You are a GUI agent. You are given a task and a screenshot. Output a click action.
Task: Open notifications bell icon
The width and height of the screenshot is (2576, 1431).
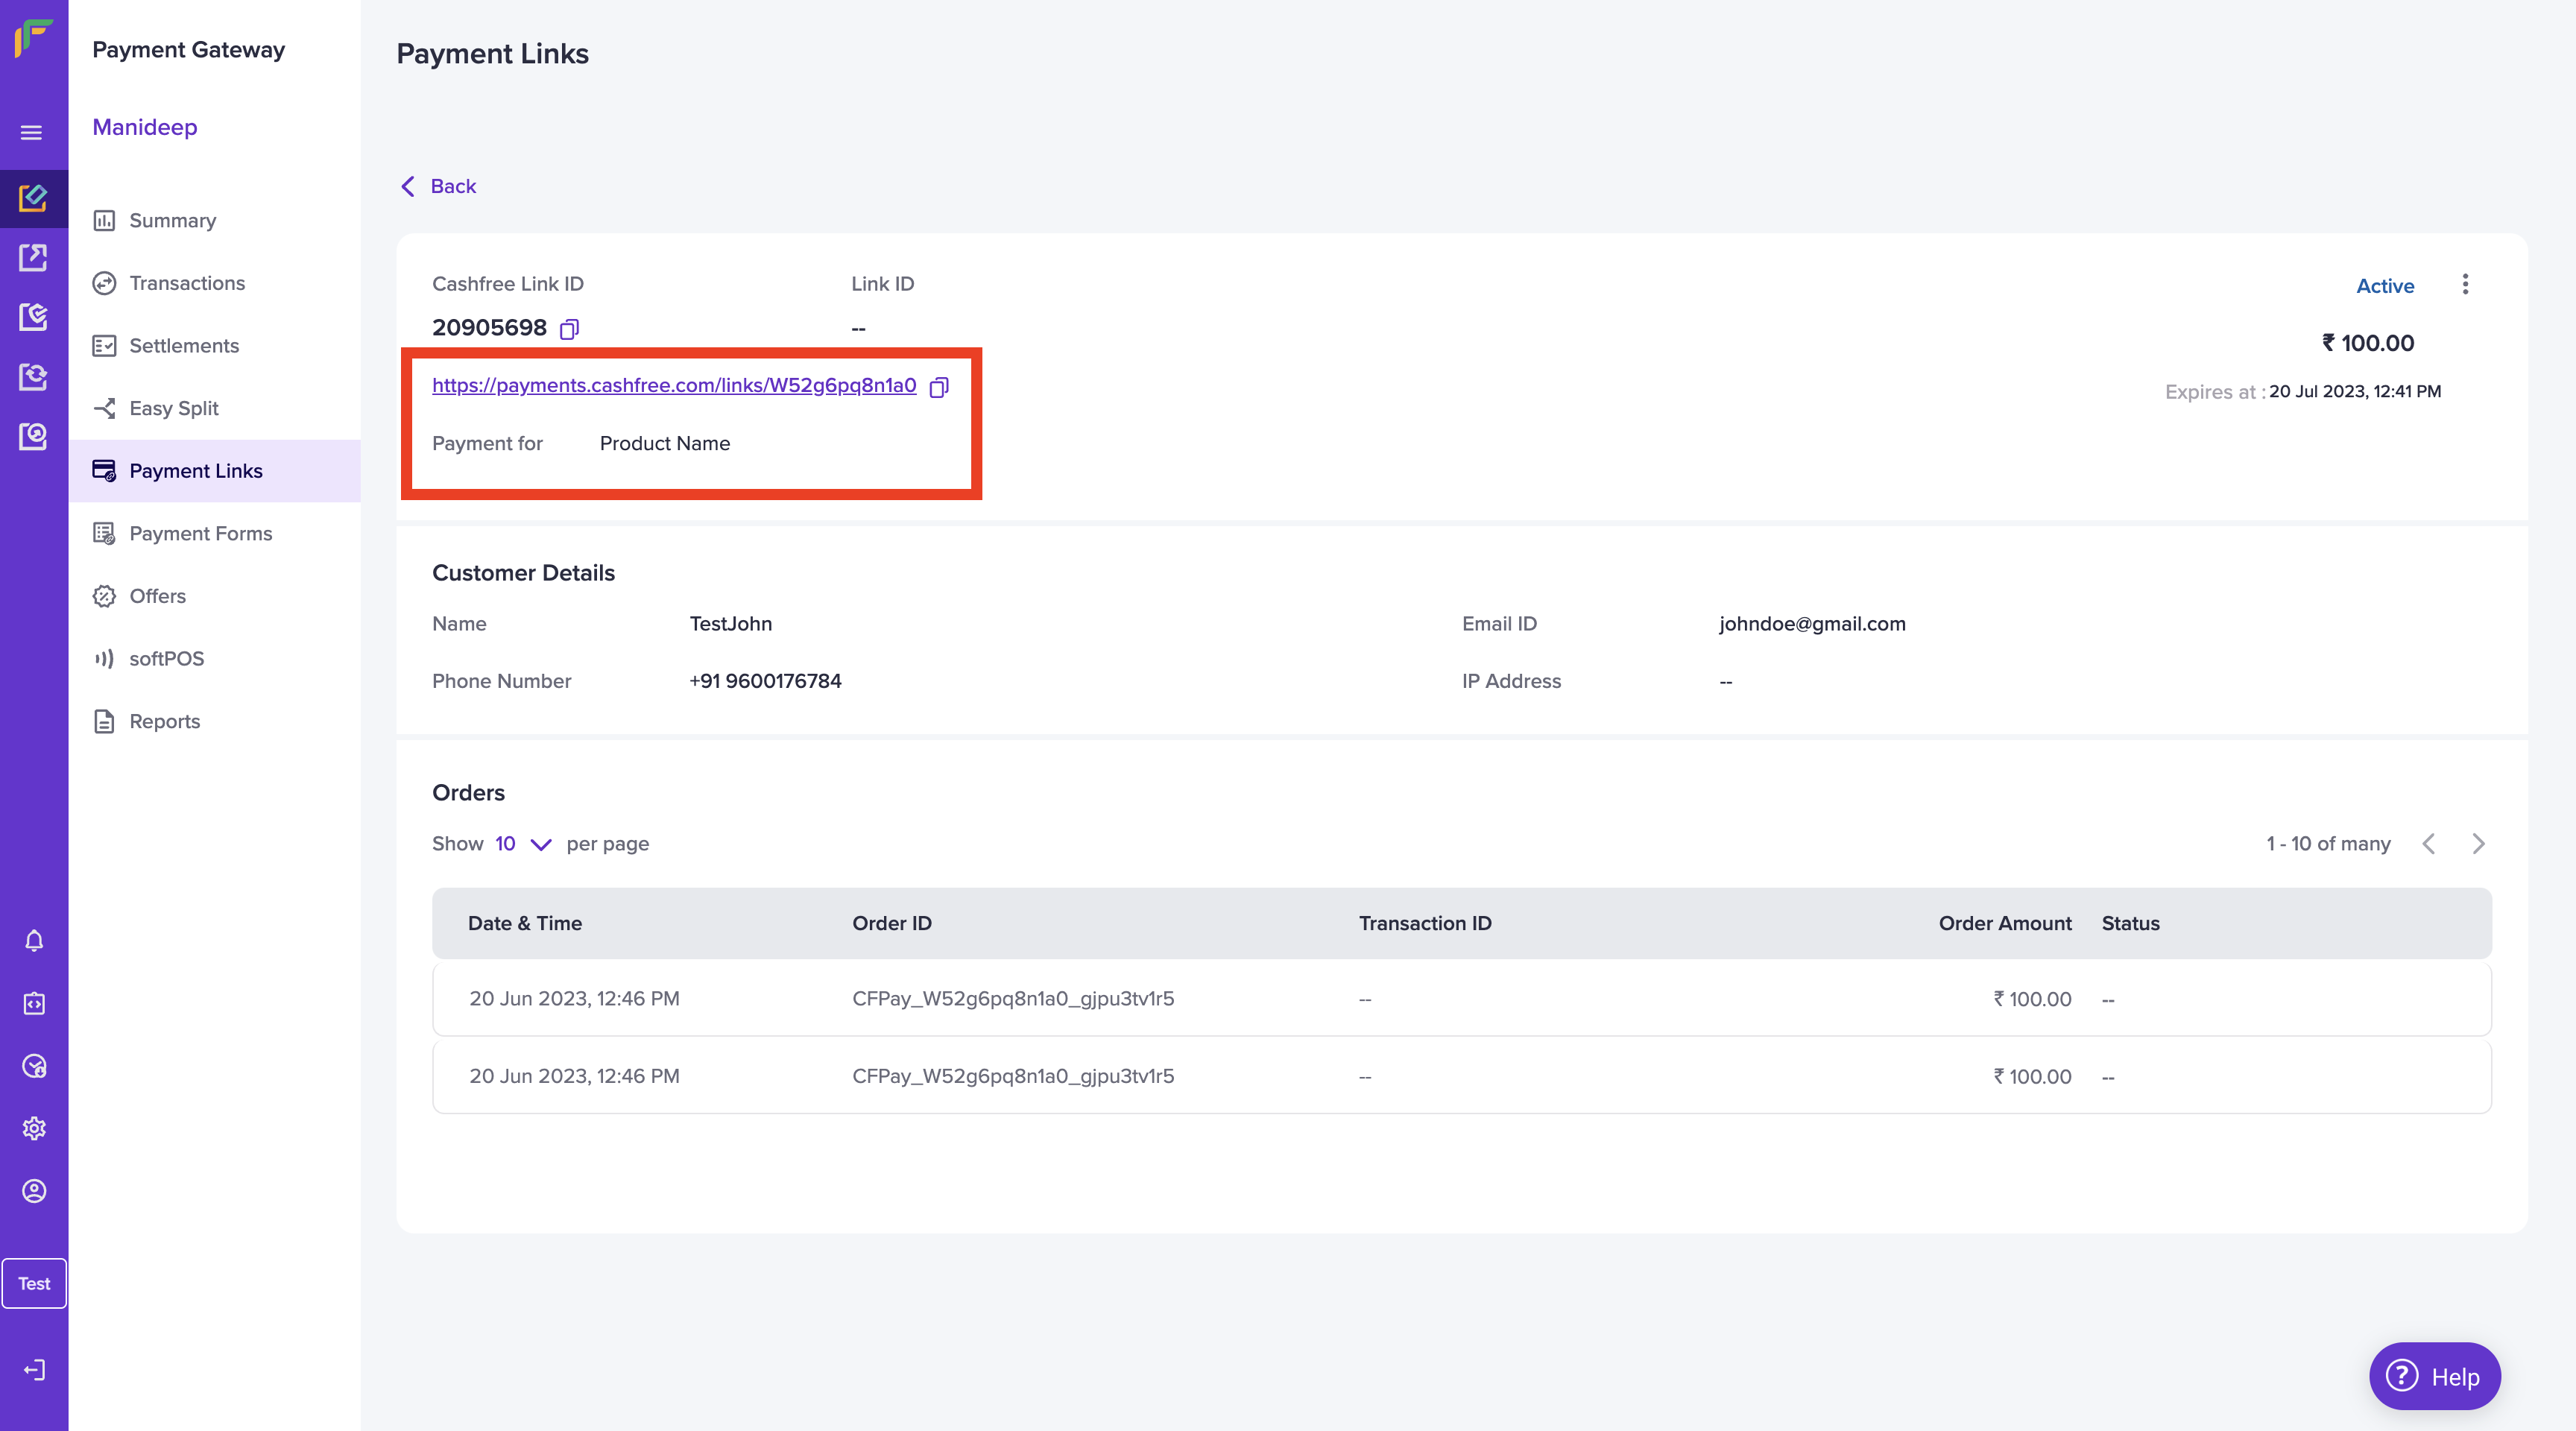pos(34,941)
